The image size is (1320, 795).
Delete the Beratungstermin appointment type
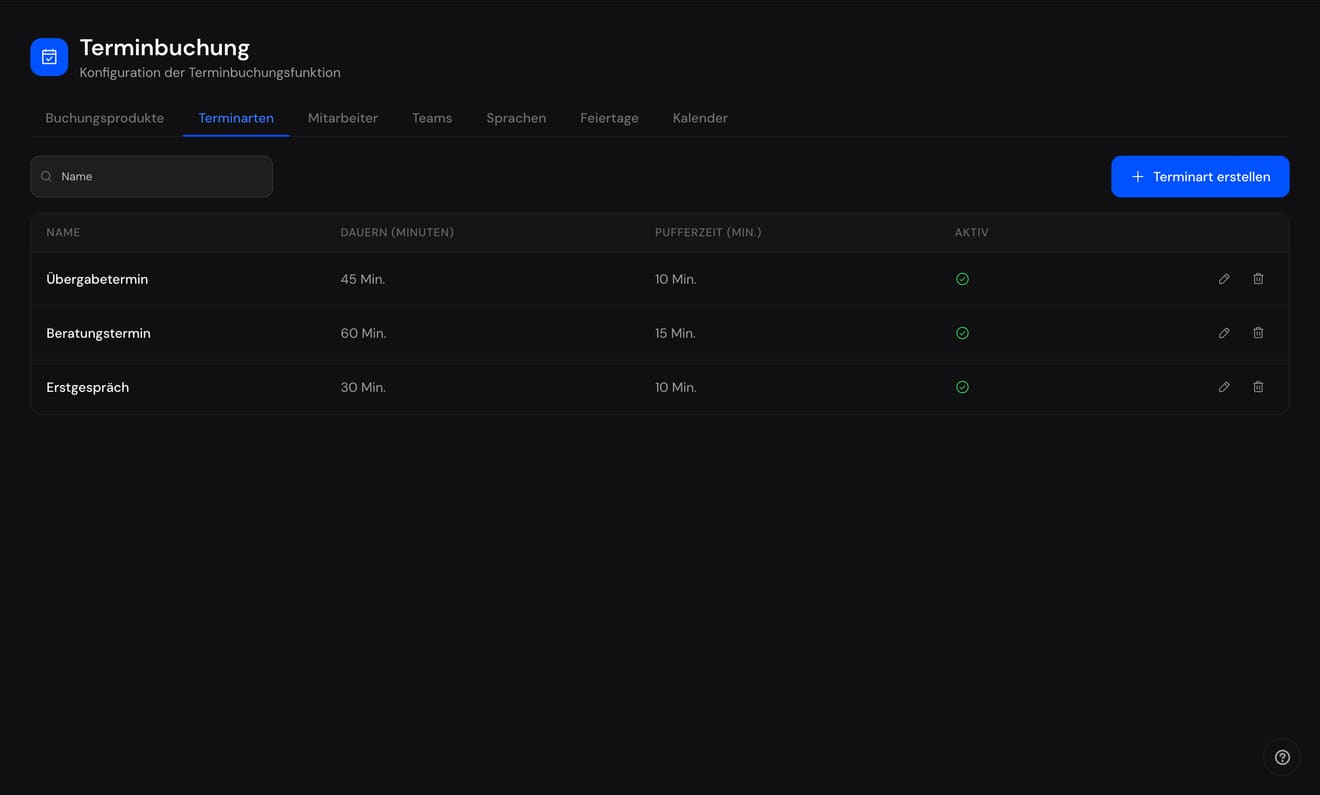[1258, 333]
